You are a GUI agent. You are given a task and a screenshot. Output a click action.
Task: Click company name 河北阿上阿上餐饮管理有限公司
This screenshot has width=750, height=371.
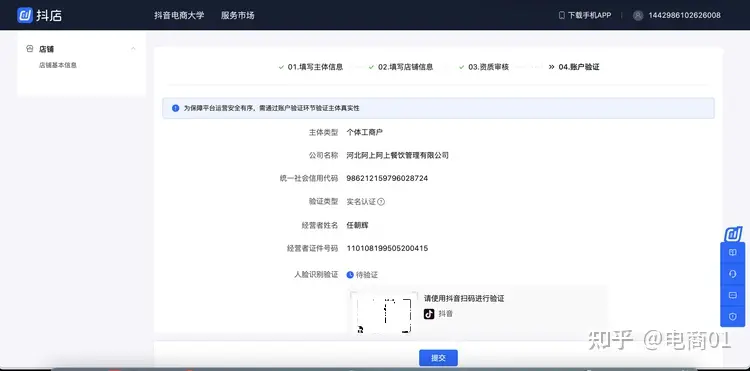(397, 155)
